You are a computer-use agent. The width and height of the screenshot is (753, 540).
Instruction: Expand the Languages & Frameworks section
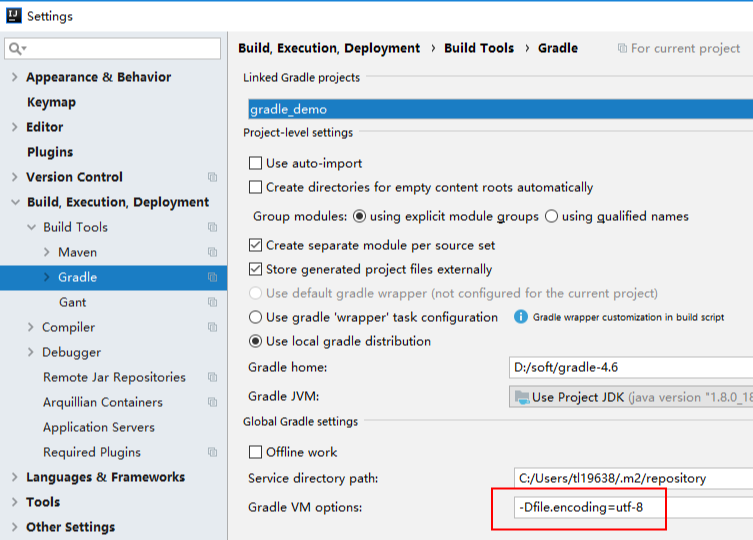point(14,477)
